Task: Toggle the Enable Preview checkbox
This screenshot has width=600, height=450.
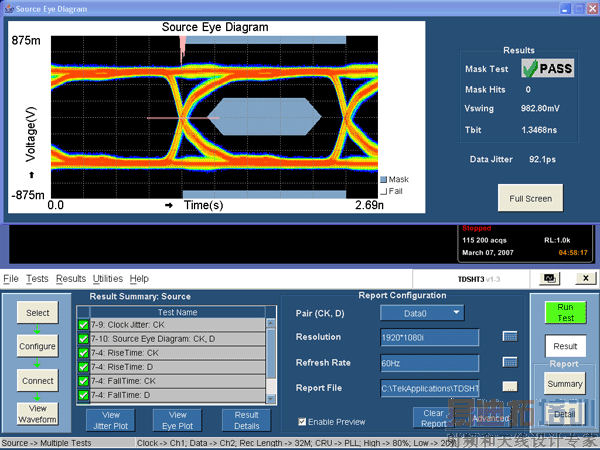Action: 303,422
